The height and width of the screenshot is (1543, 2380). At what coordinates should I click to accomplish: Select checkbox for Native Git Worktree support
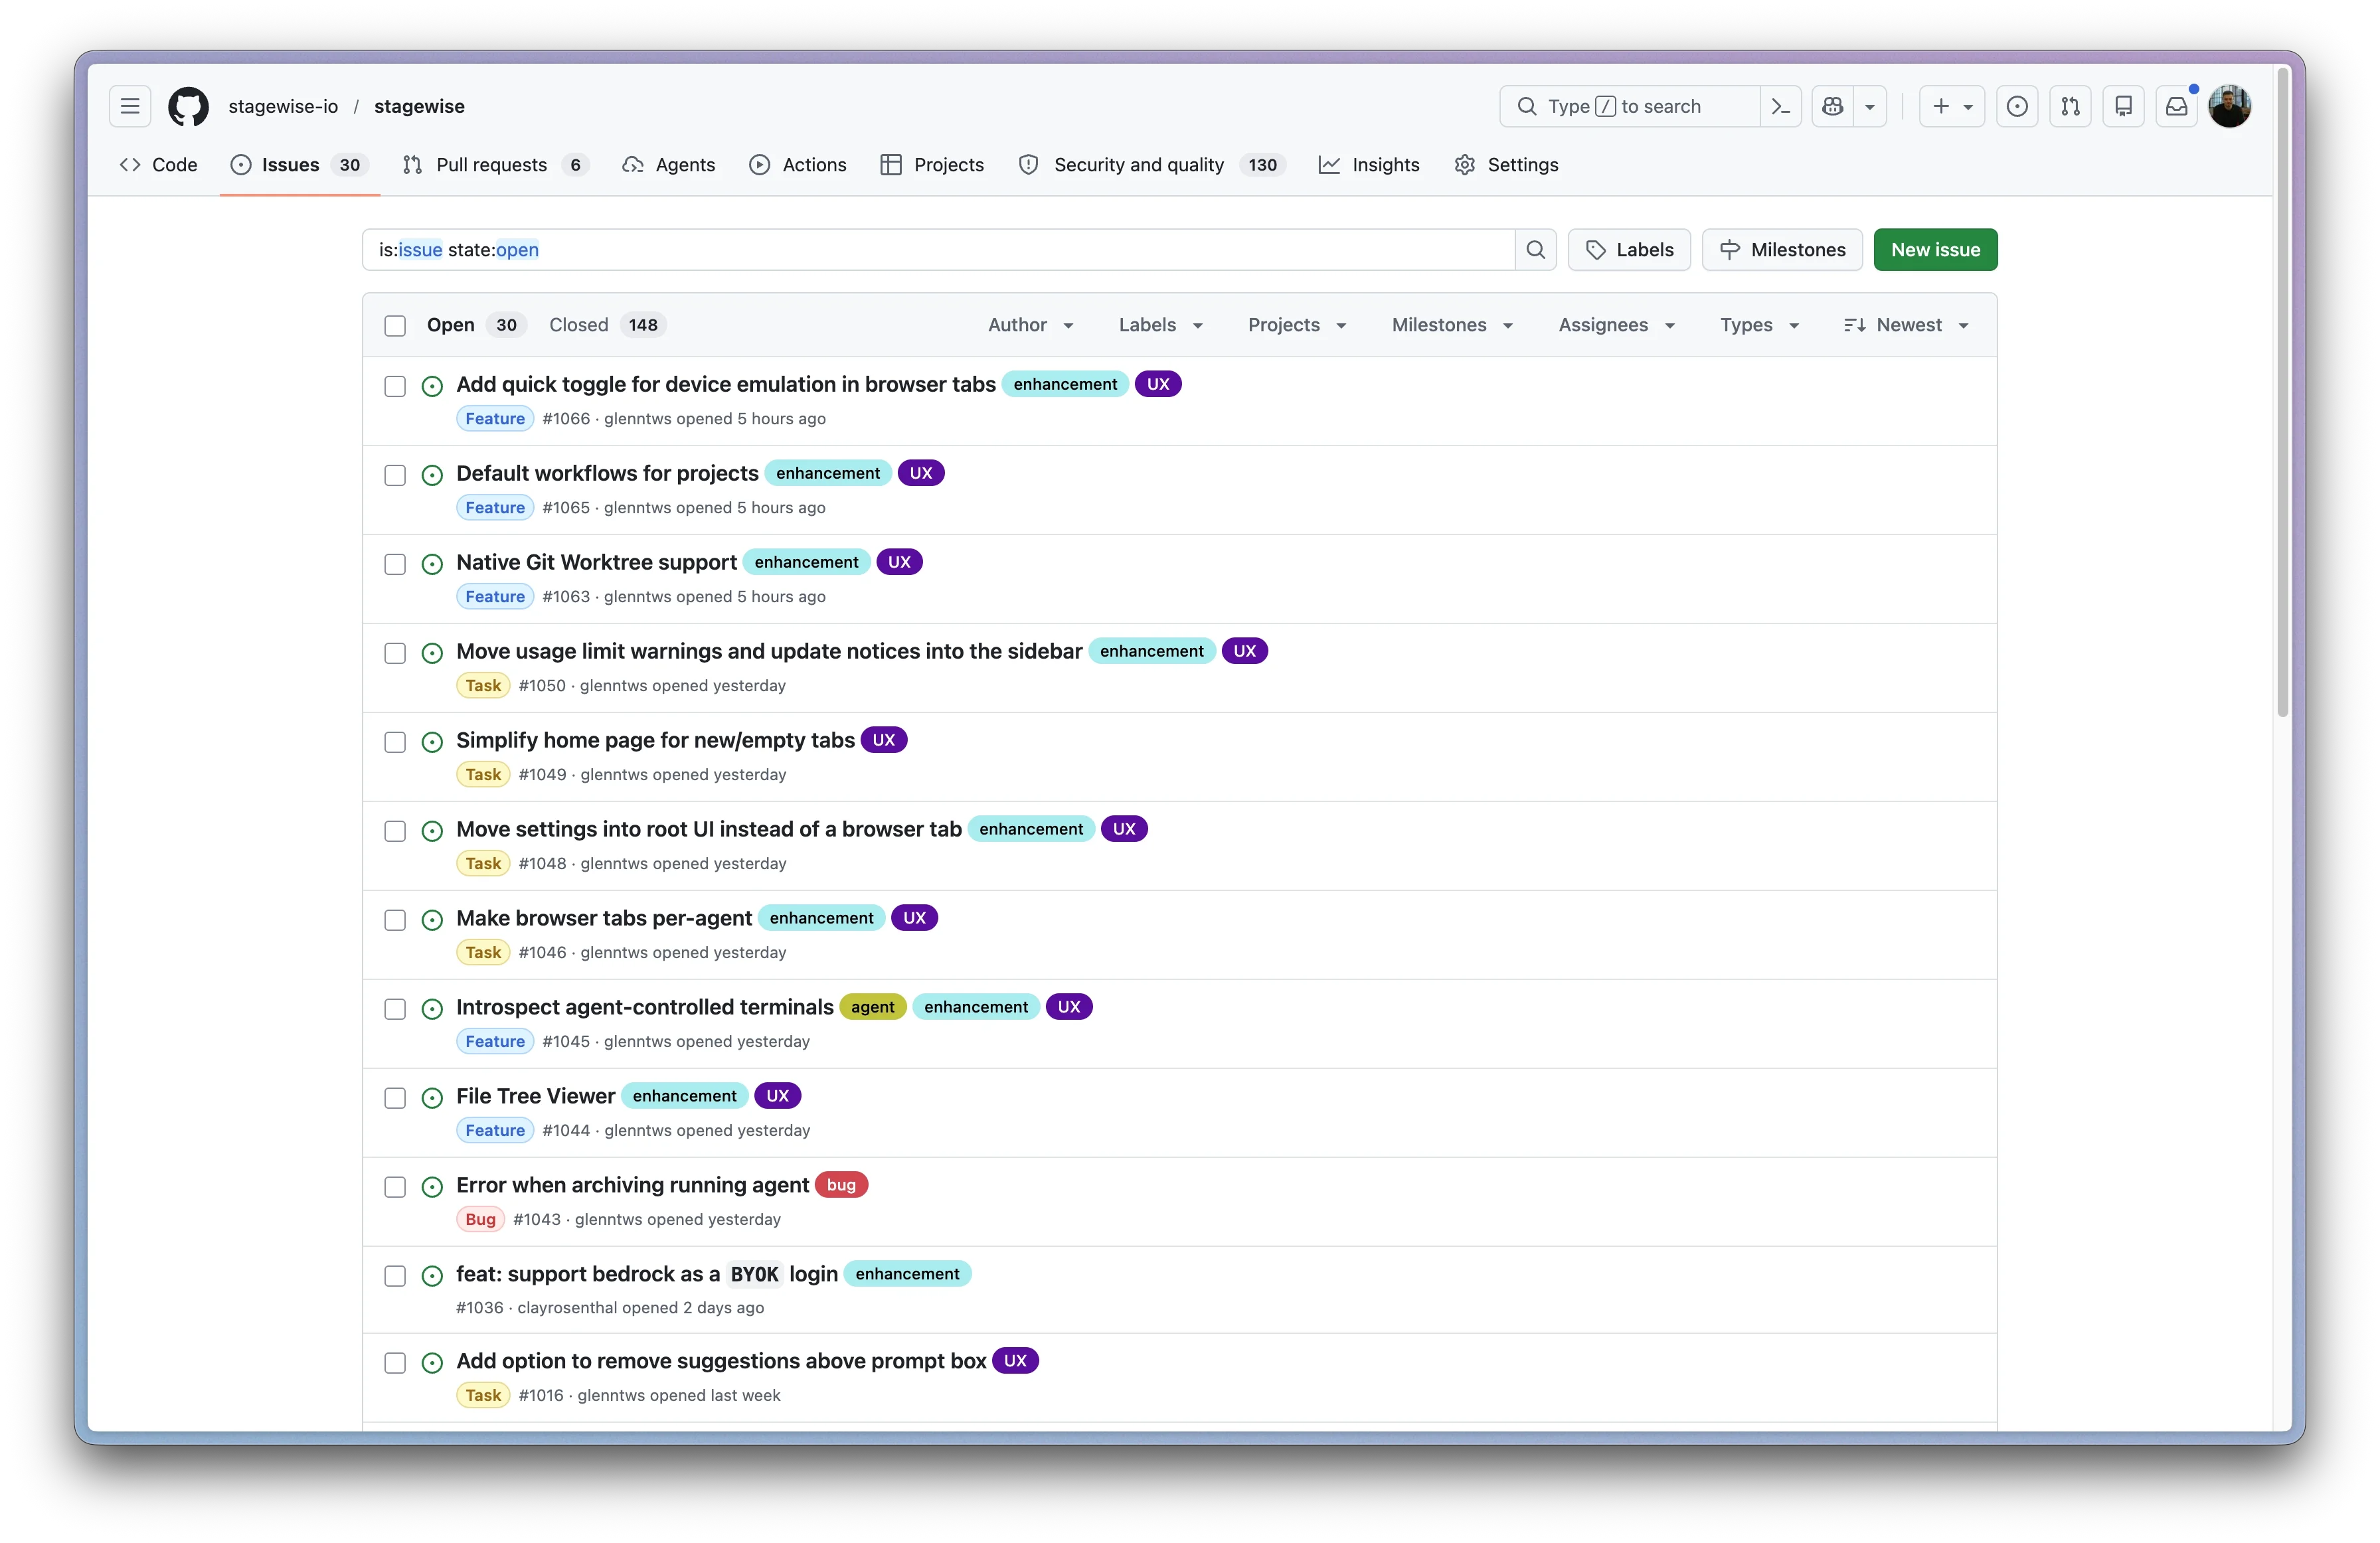(x=395, y=564)
